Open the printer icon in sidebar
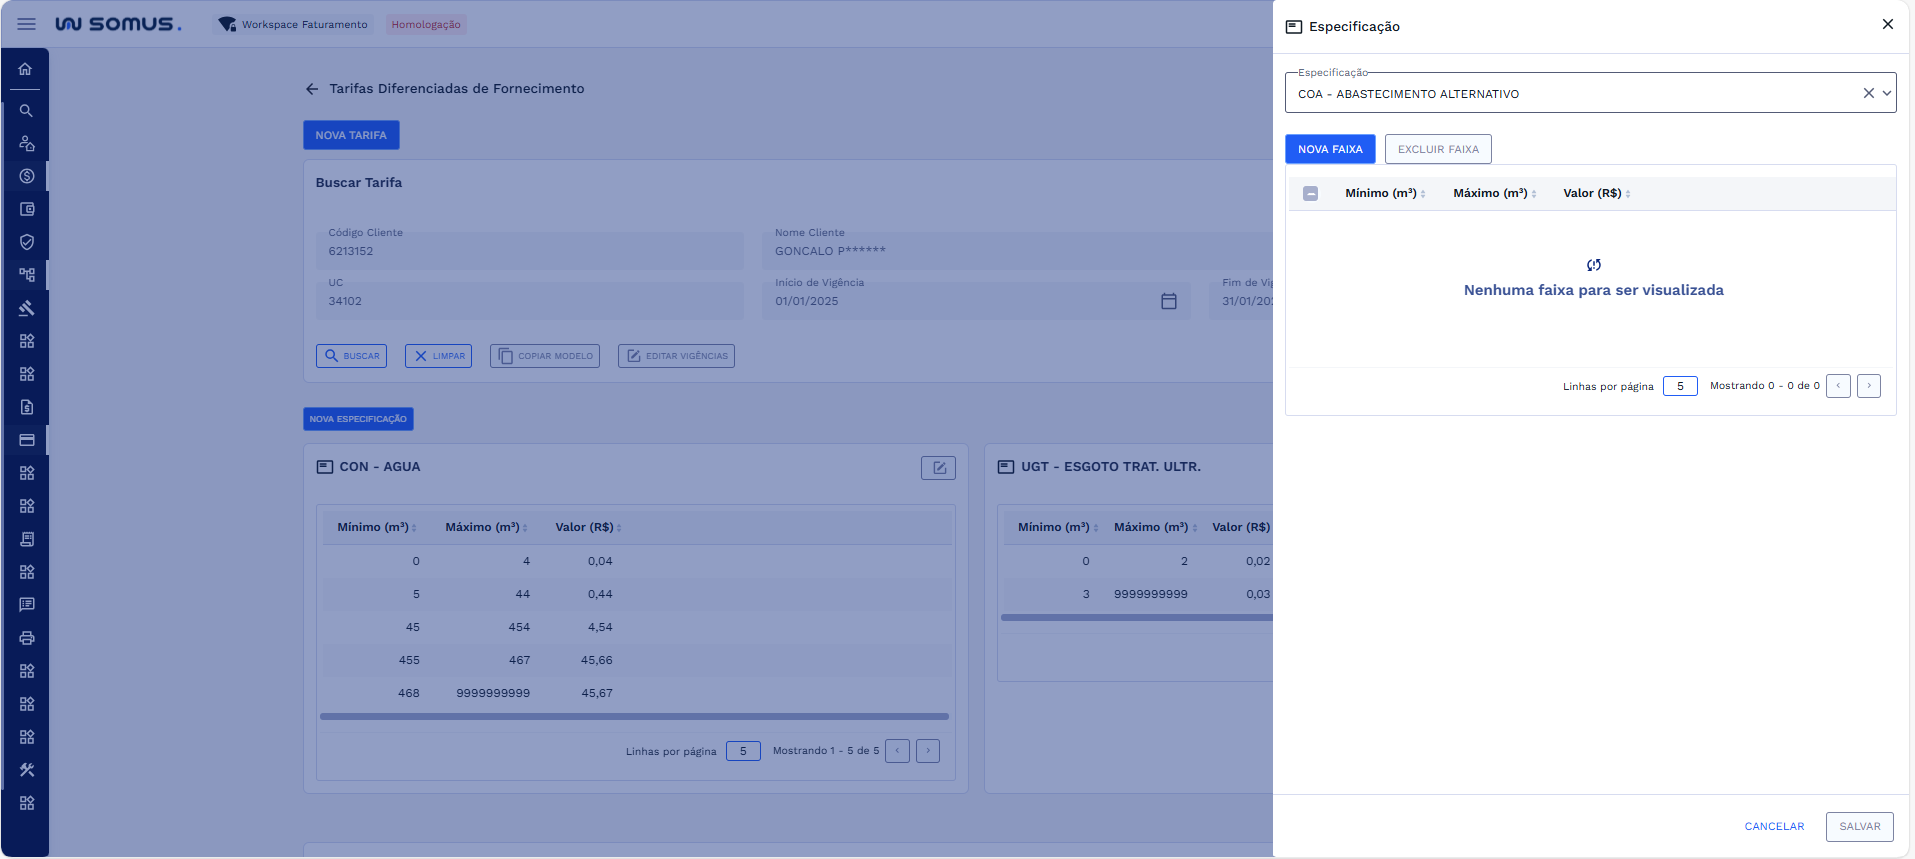 [x=26, y=638]
